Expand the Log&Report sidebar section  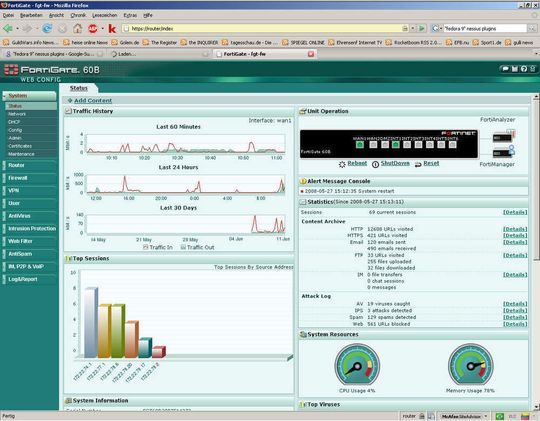coord(29,279)
